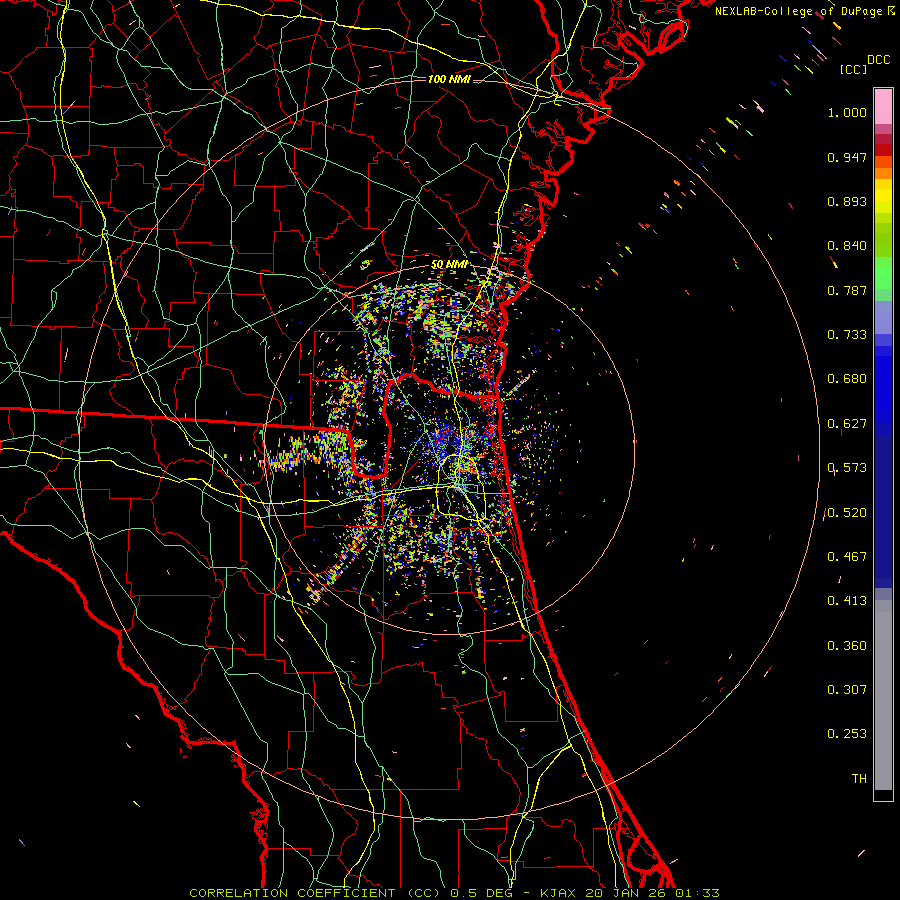Select the 0.360 scale value
Viewport: 900px width, 900px height.
(x=847, y=646)
